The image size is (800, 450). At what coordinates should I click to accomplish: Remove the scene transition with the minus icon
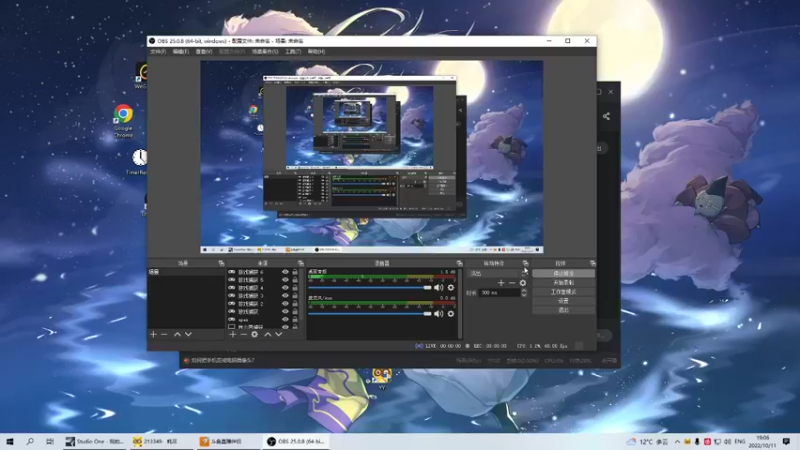click(512, 283)
